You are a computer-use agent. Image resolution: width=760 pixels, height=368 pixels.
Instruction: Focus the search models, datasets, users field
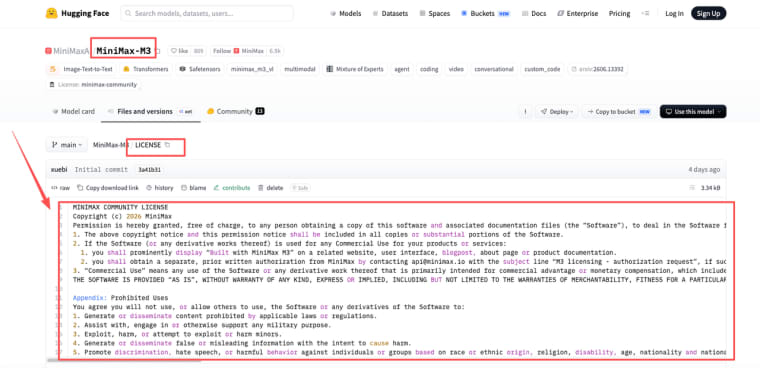(206, 14)
